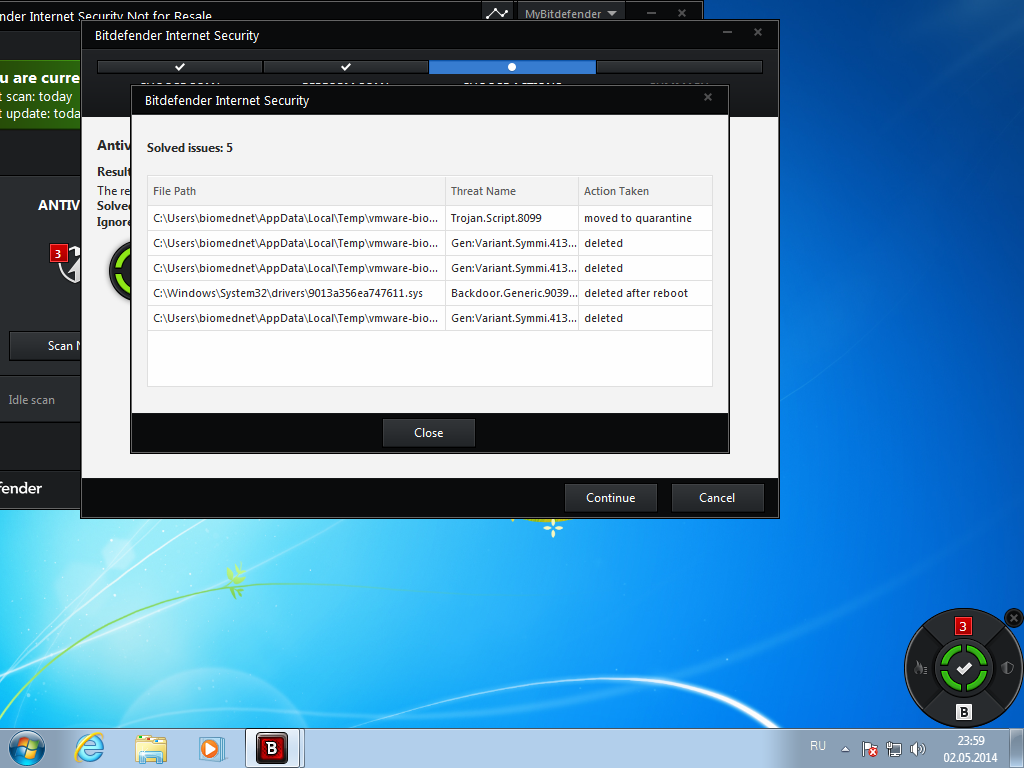Click the green checkmark status circle on the widget
The image size is (1024, 768).
coord(963,668)
